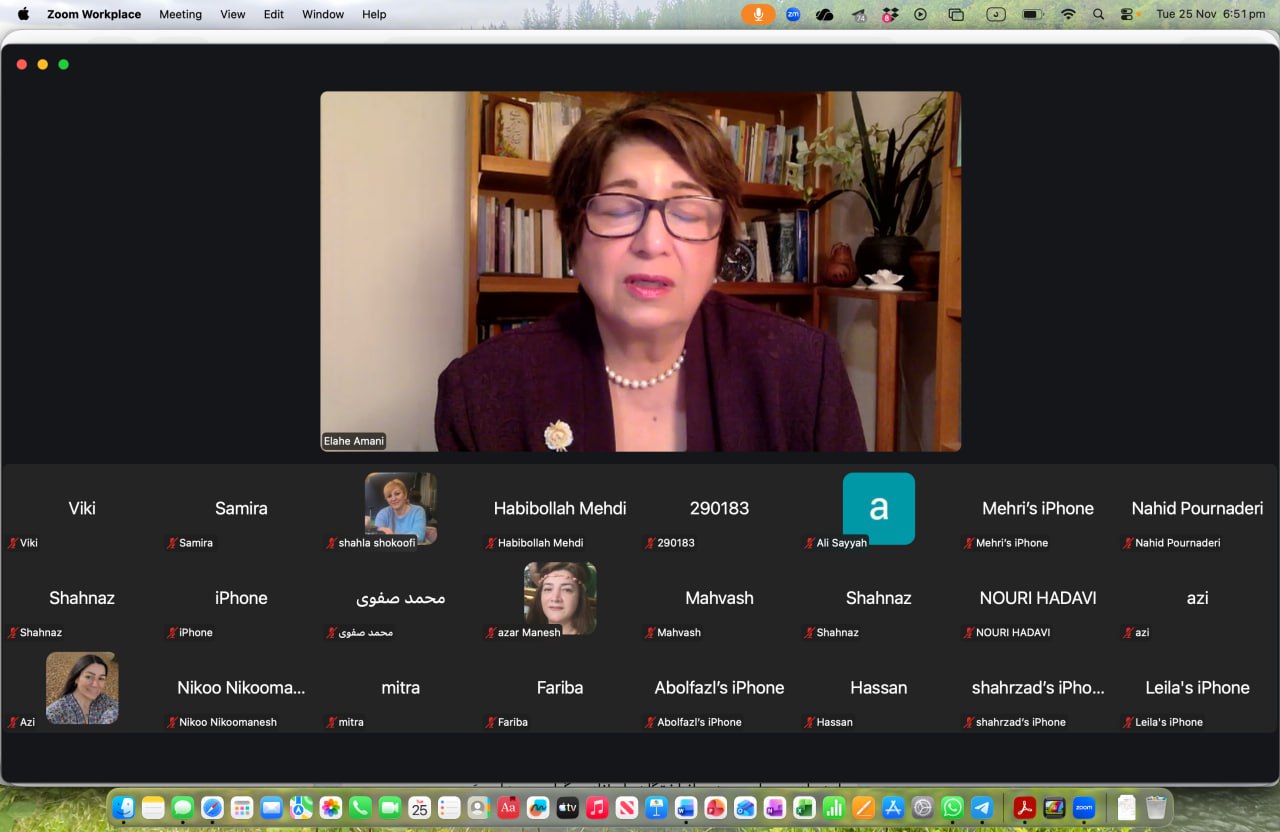This screenshot has width=1280, height=832.
Task: Open Spotlight search magnifier in menu bar
Action: 1098,14
